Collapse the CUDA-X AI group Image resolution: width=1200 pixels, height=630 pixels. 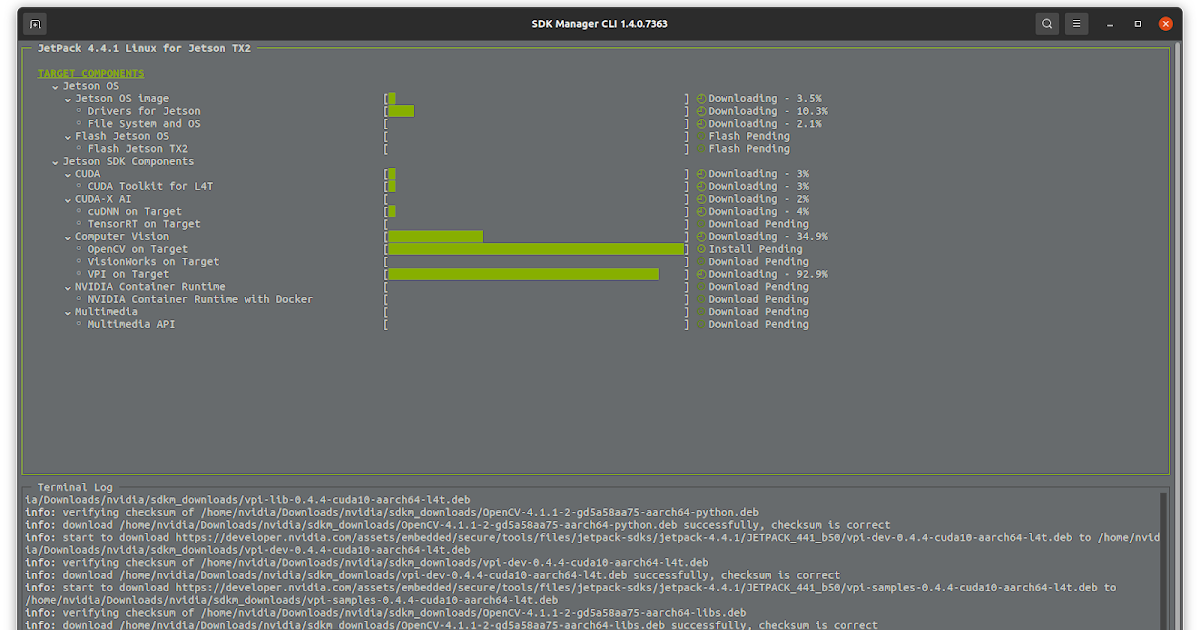coord(68,198)
